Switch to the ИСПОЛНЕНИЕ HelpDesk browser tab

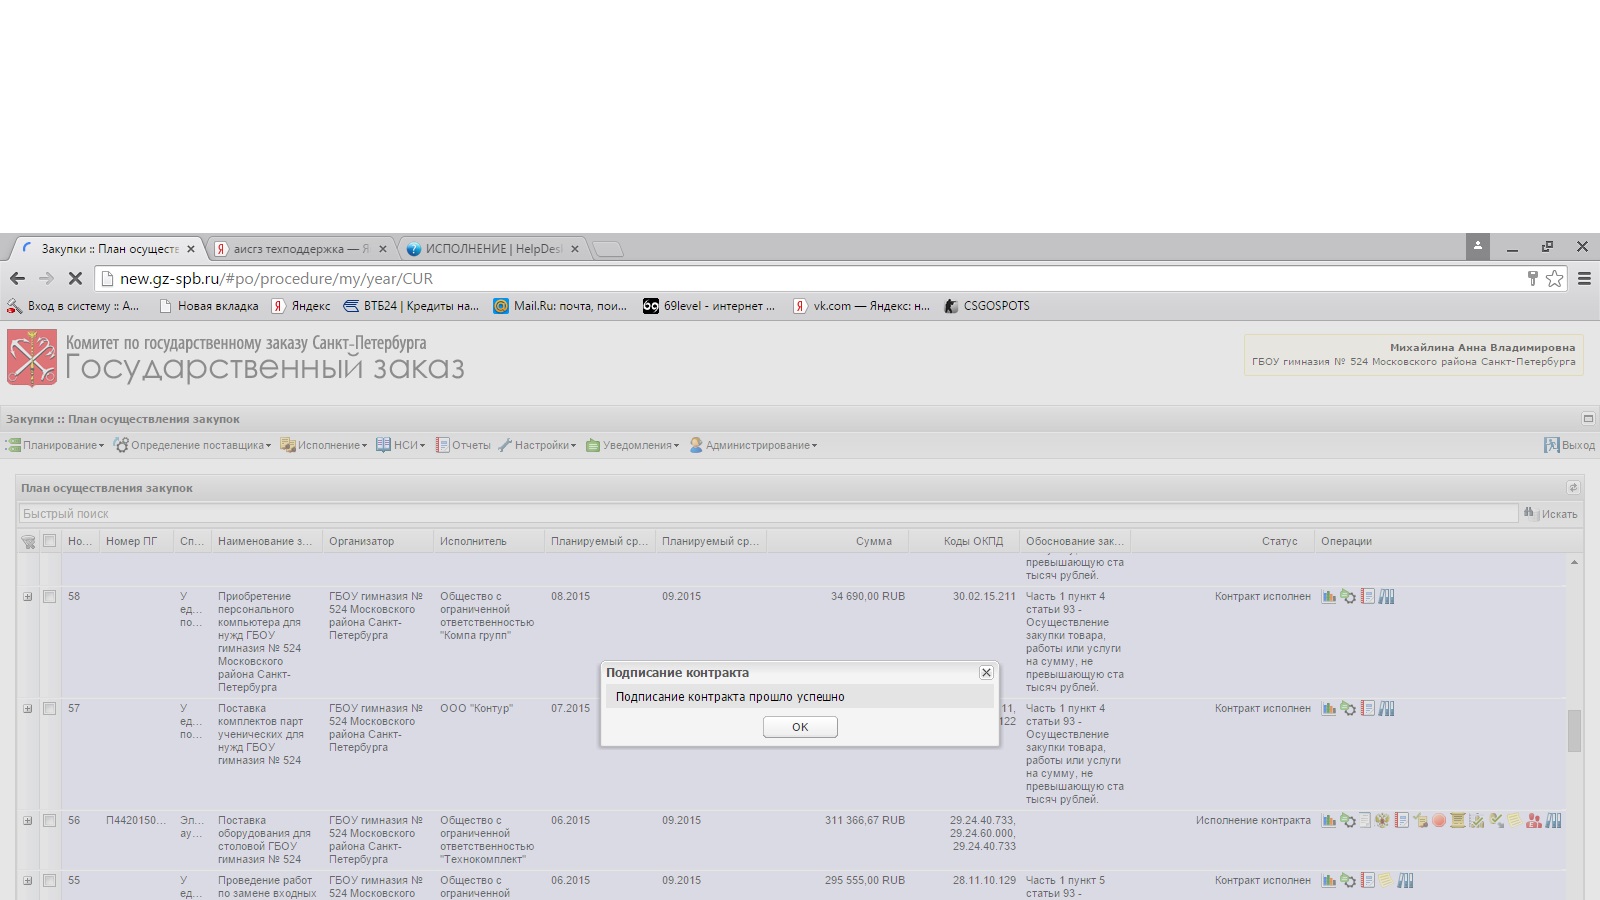[493, 249]
